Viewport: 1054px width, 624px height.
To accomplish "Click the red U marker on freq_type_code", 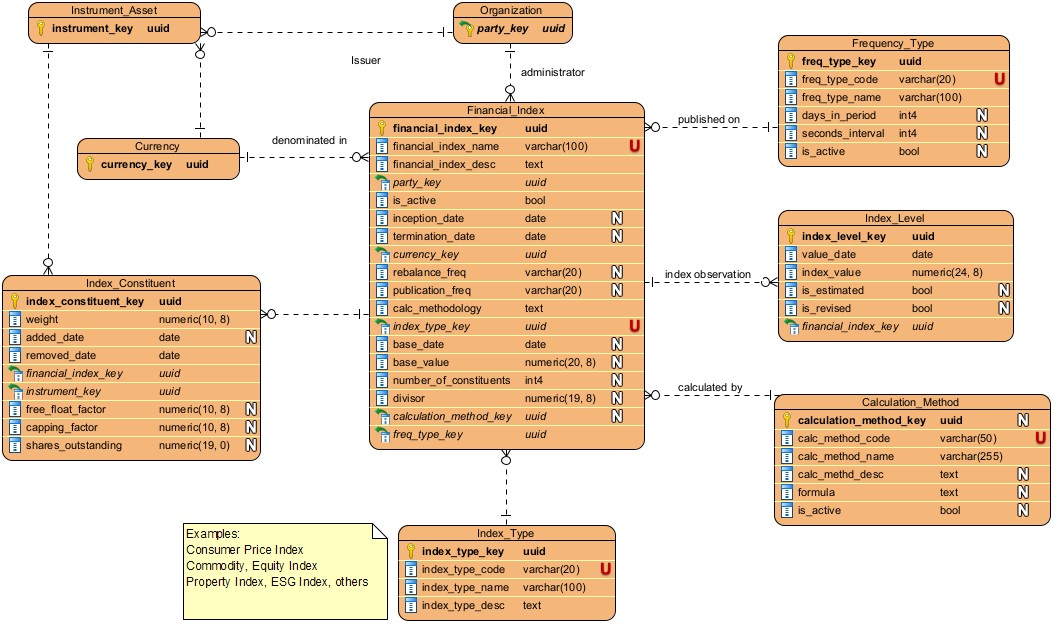I will (x=999, y=80).
